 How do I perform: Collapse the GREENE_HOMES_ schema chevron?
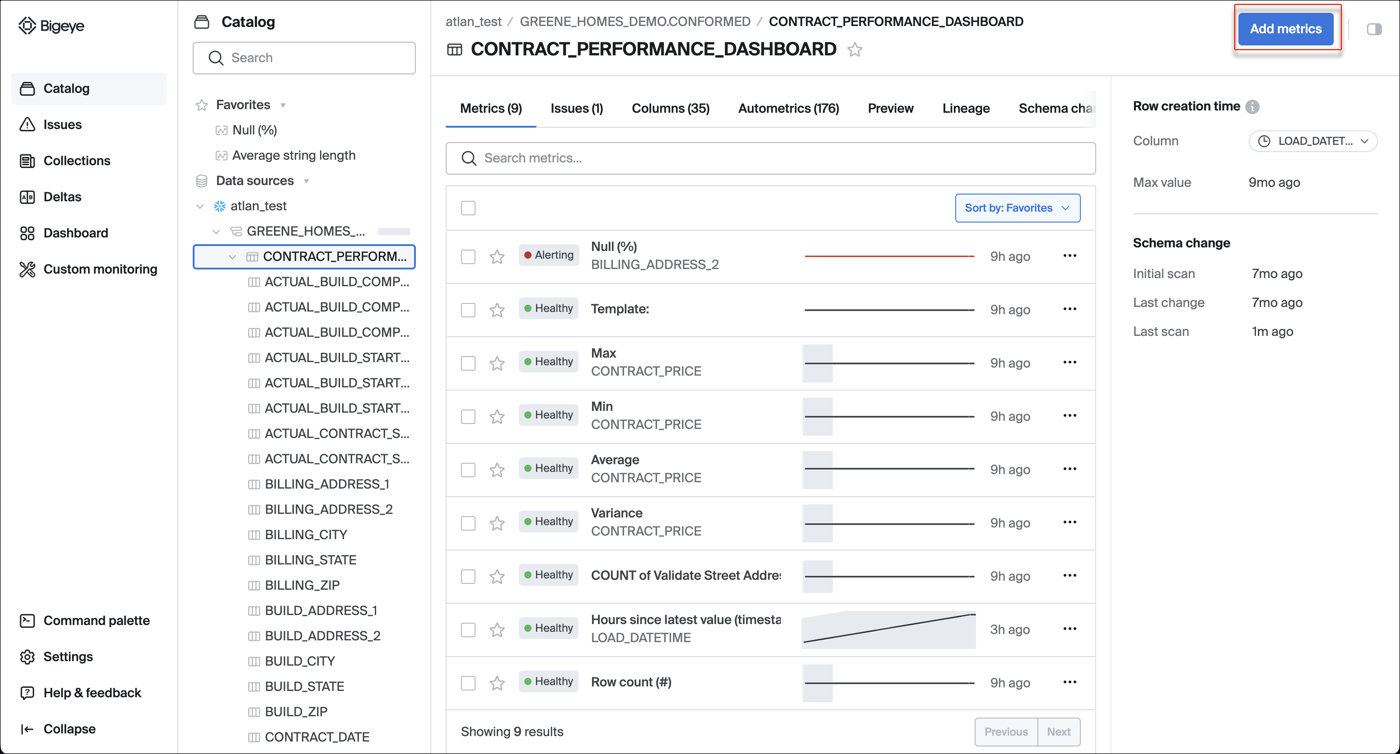click(216, 231)
